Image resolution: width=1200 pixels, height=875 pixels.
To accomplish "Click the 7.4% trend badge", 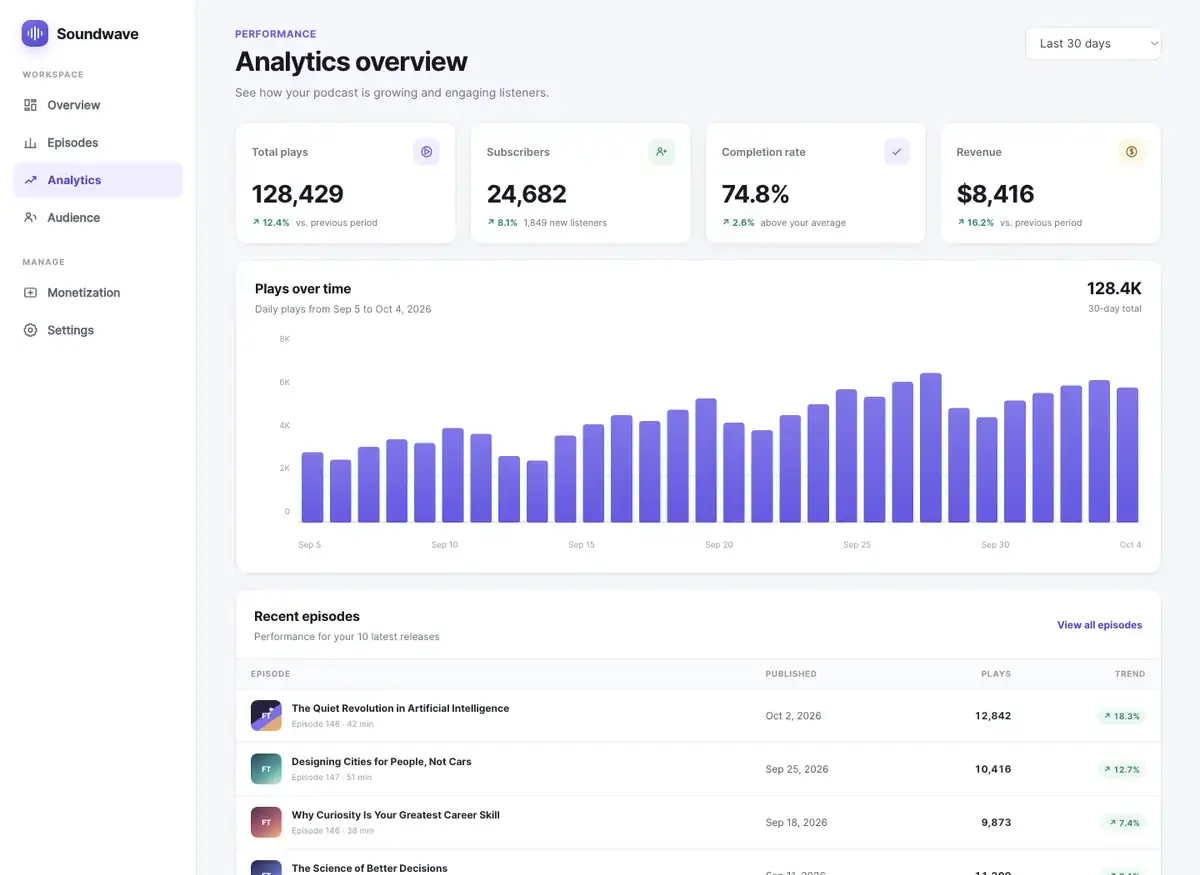I will [x=1124, y=823].
